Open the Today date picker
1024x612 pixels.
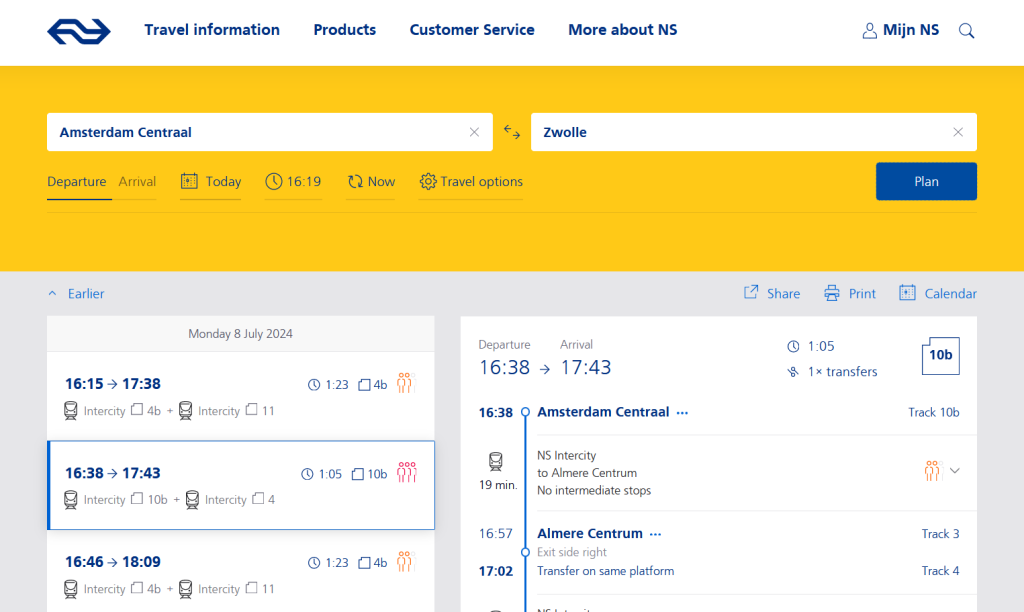(211, 182)
